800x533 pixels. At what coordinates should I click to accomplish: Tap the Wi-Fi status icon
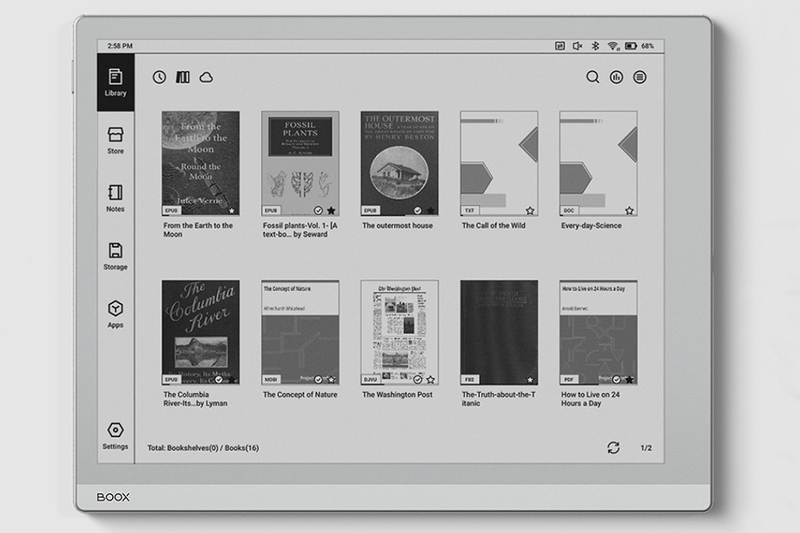[613, 46]
